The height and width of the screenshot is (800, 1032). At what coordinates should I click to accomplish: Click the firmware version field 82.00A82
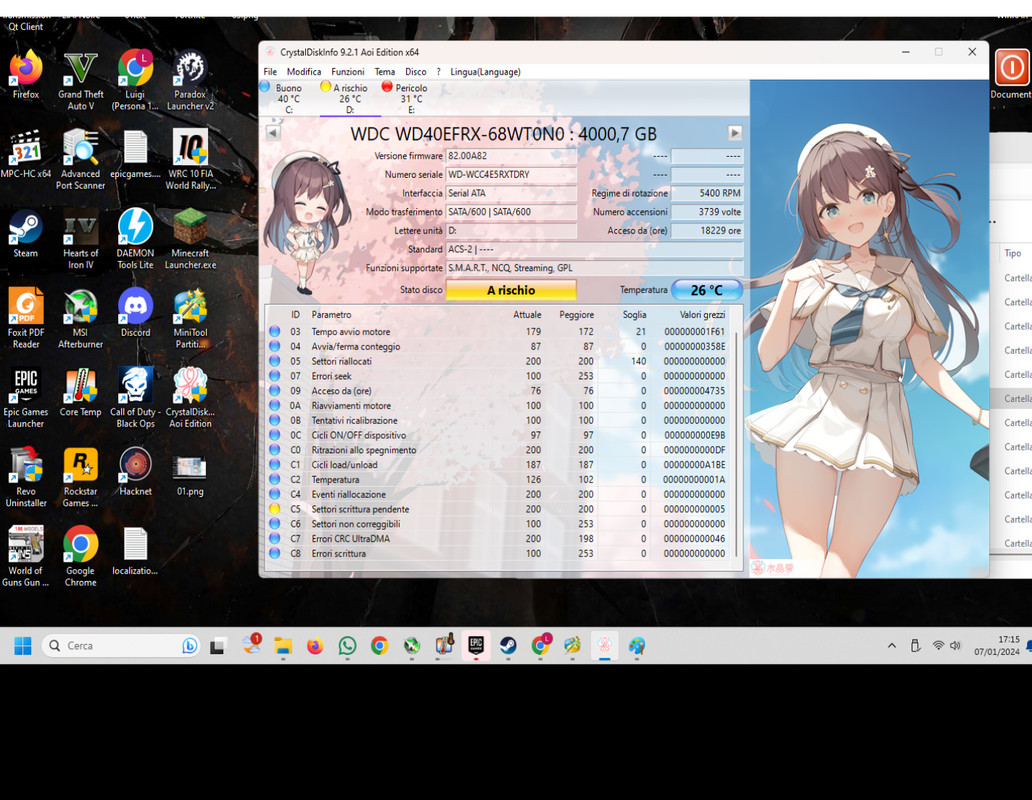tap(511, 156)
